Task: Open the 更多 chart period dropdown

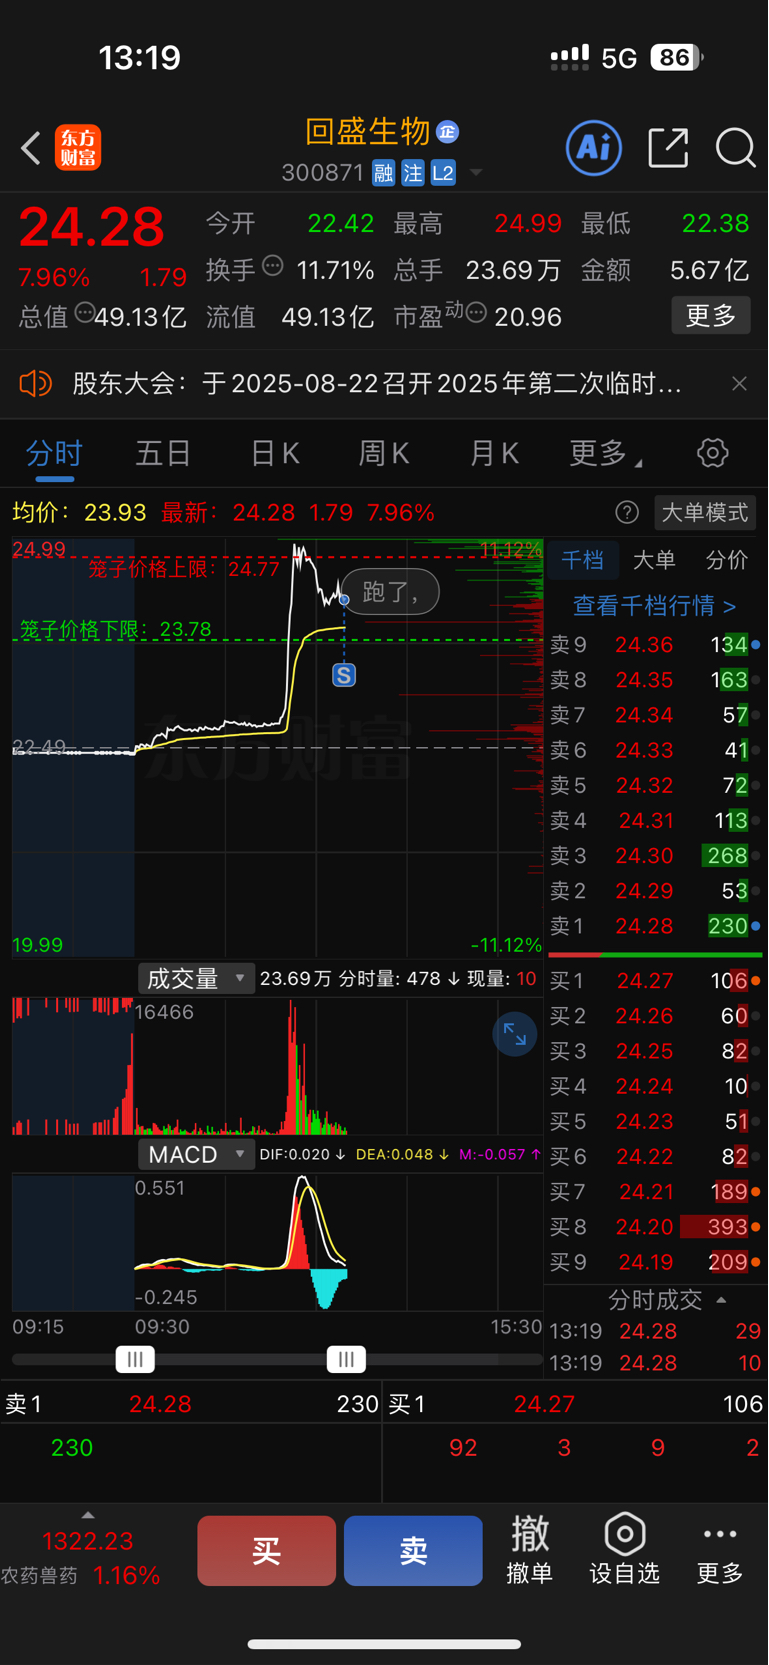Action: pyautogui.click(x=605, y=454)
